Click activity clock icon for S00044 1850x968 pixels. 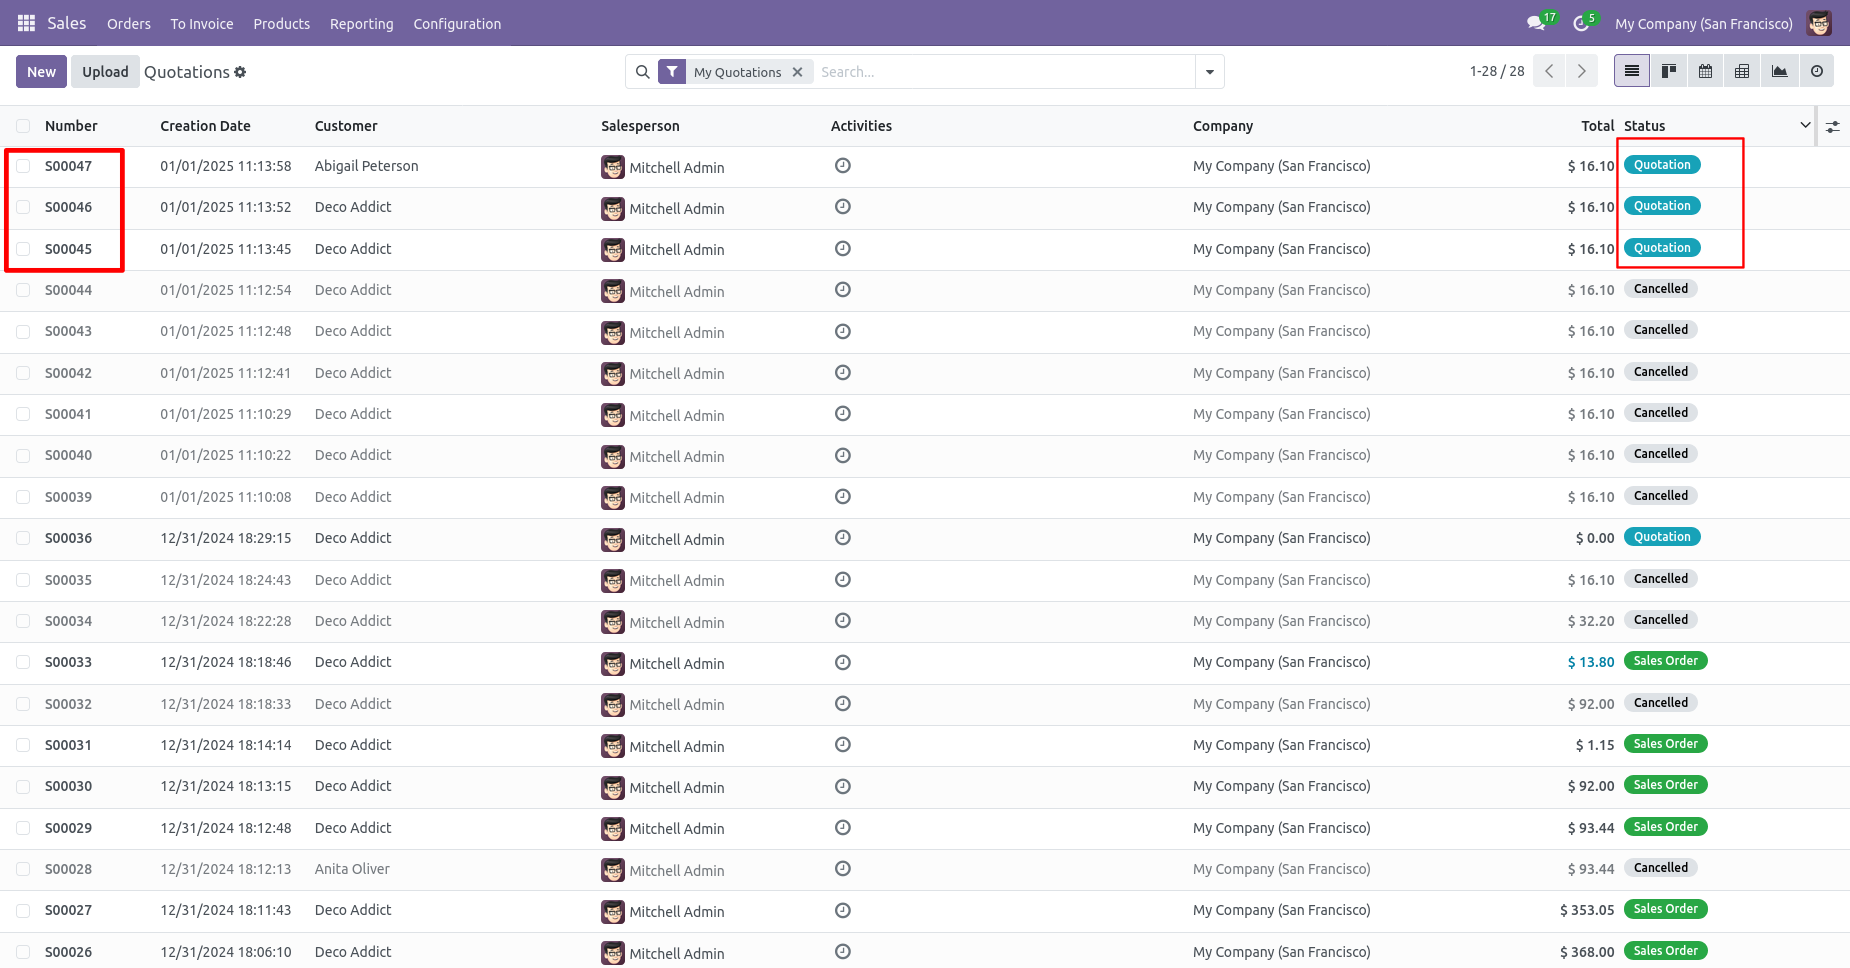pos(843,290)
